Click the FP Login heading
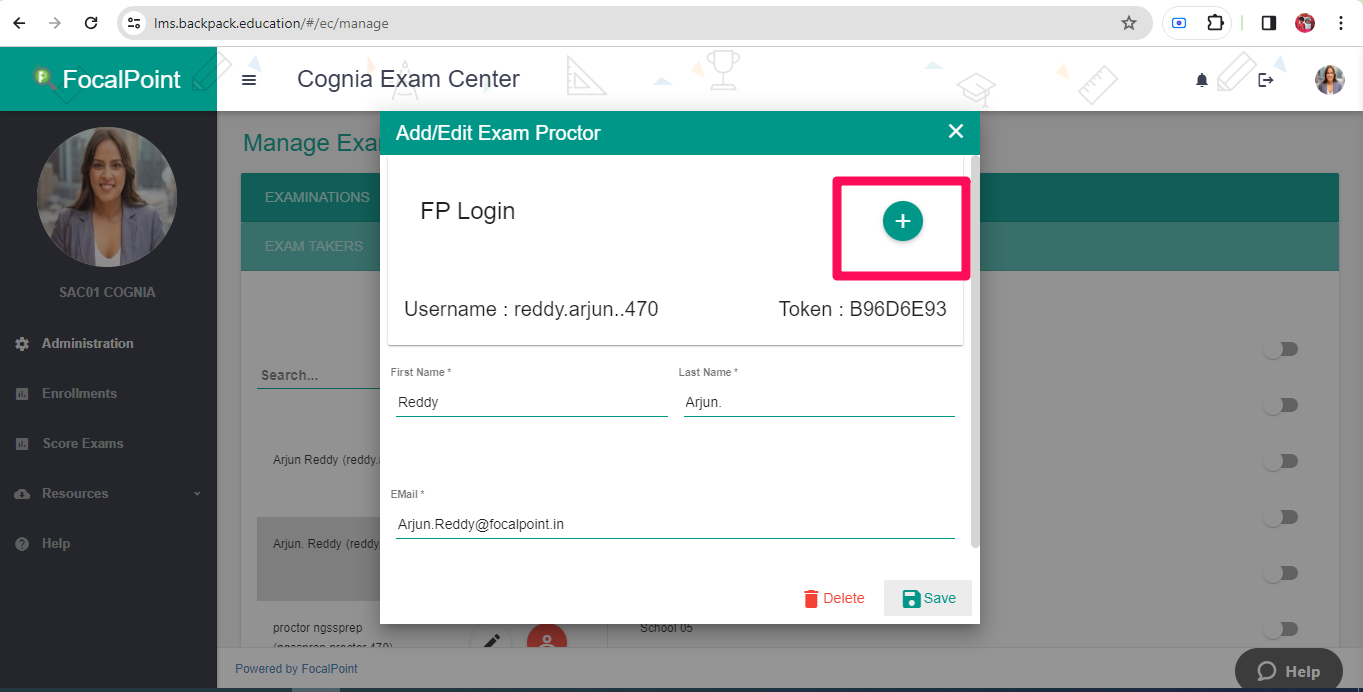This screenshot has height=692, width=1363. click(468, 211)
